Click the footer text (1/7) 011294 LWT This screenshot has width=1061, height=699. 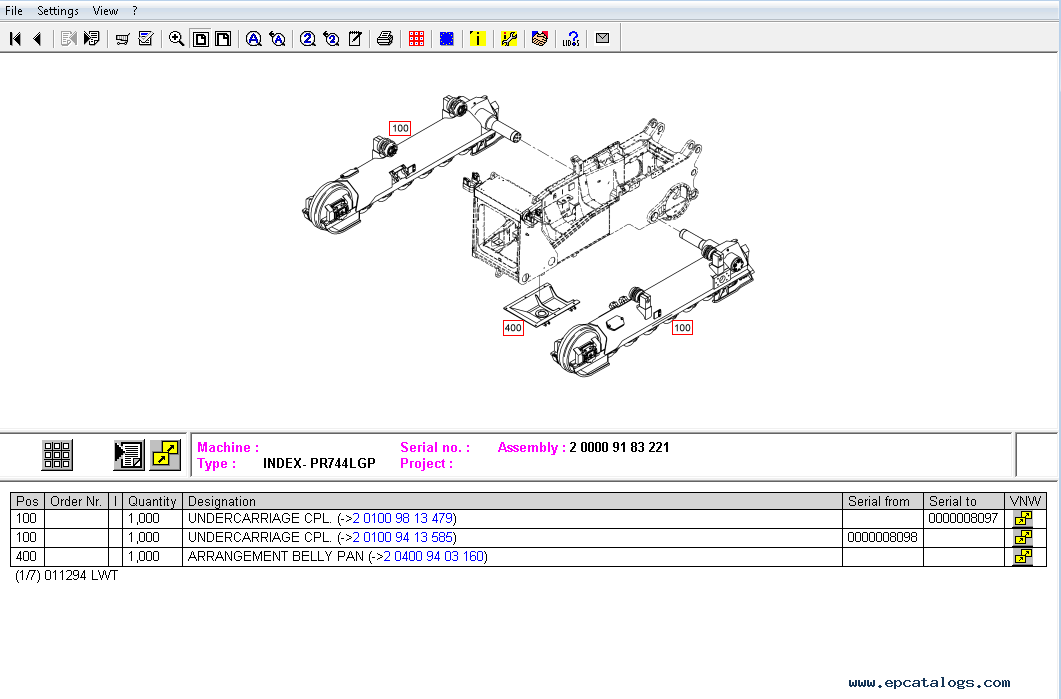coord(66,576)
